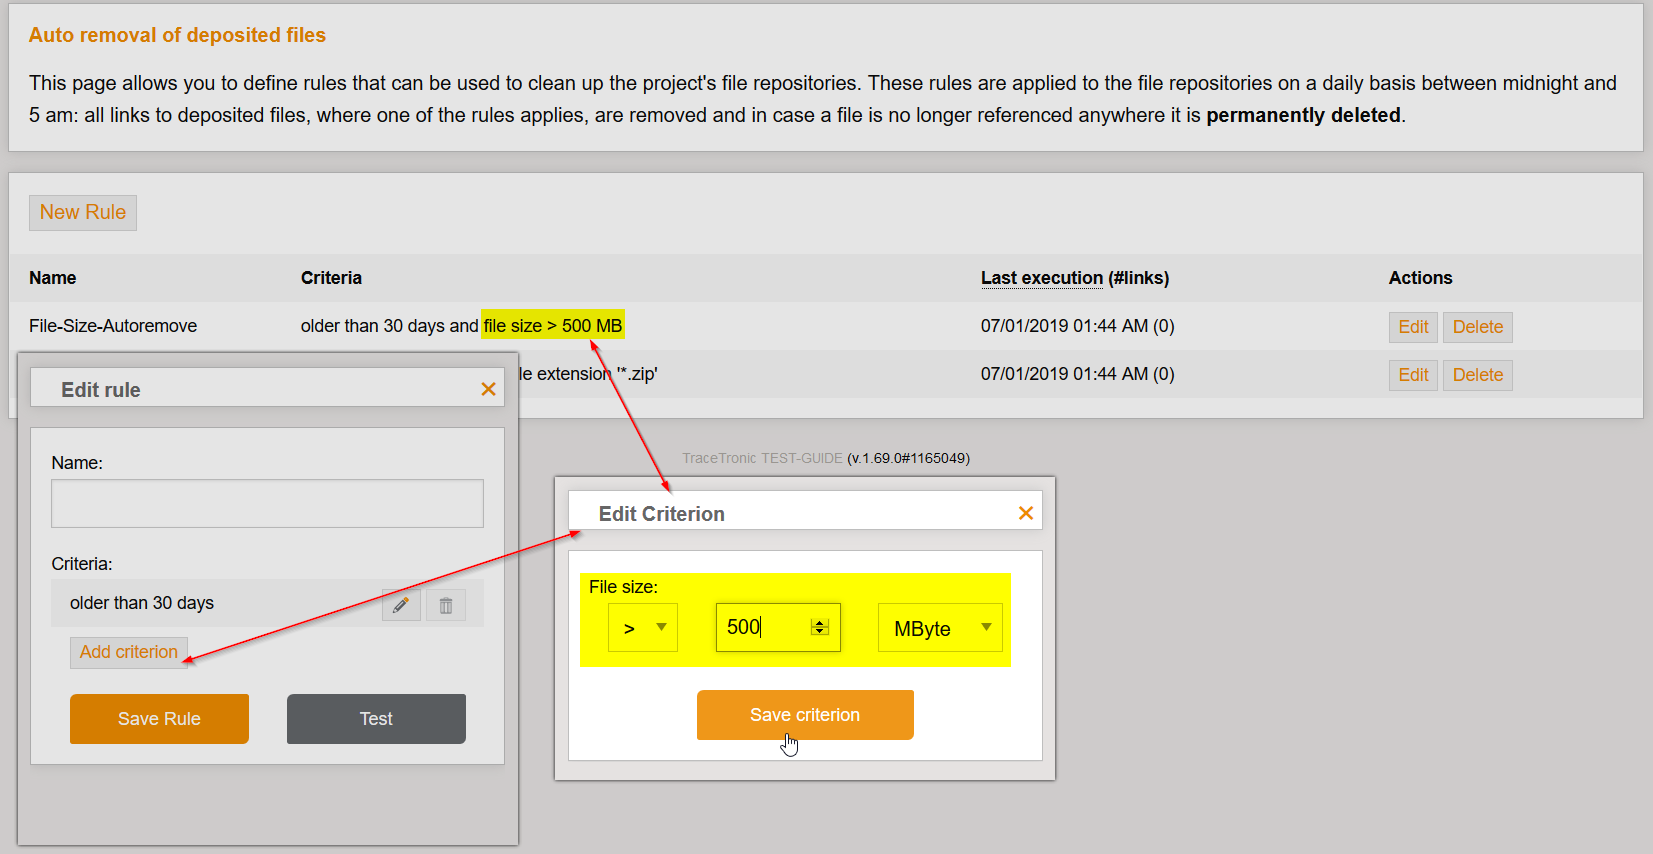This screenshot has width=1653, height=854.
Task: Click the pencil icon to edit criterion
Action: coord(401,605)
